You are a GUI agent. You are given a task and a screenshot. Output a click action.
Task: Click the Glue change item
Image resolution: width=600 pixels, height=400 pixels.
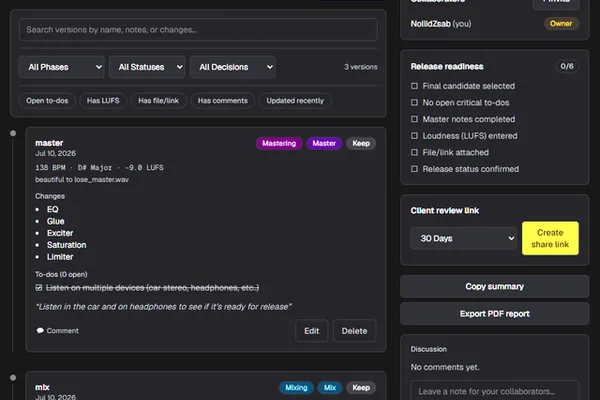[55, 221]
